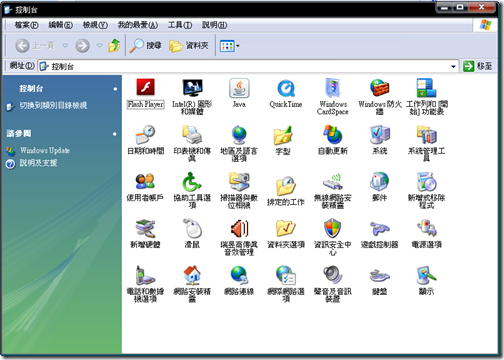The height and width of the screenshot is (360, 504).
Task: Open the 協助工具選項 accessibility icon
Action: 192,181
